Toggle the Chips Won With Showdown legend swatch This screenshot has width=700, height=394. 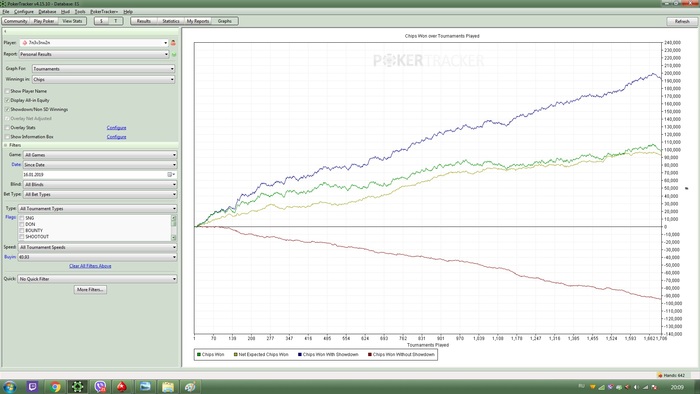pyautogui.click(x=300, y=355)
